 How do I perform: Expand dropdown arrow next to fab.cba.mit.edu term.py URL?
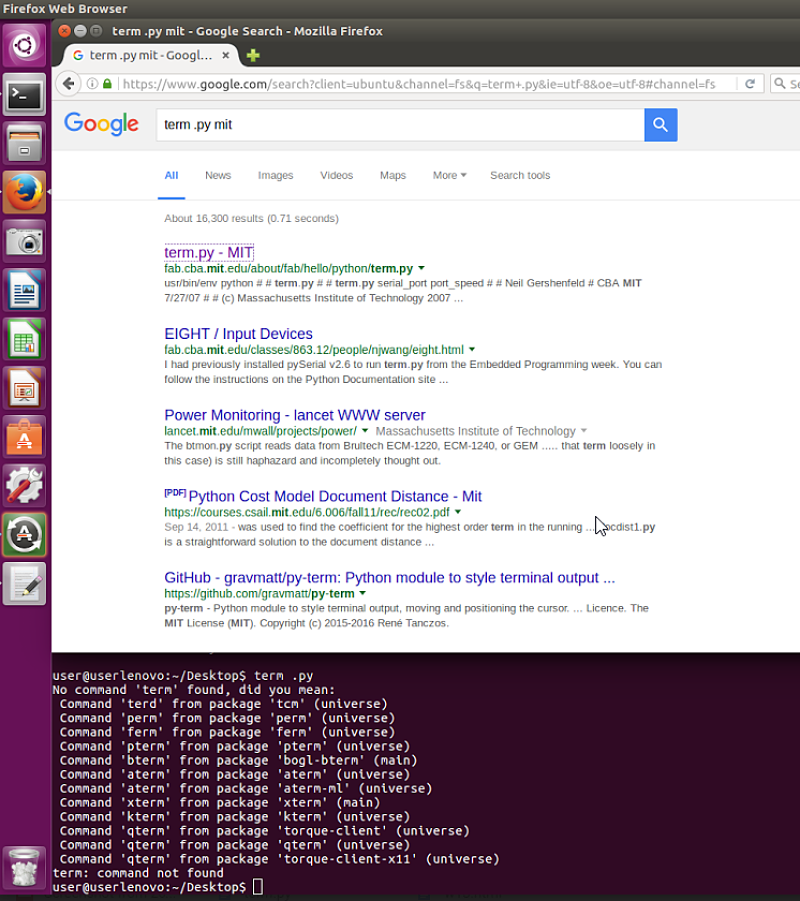click(x=421, y=268)
